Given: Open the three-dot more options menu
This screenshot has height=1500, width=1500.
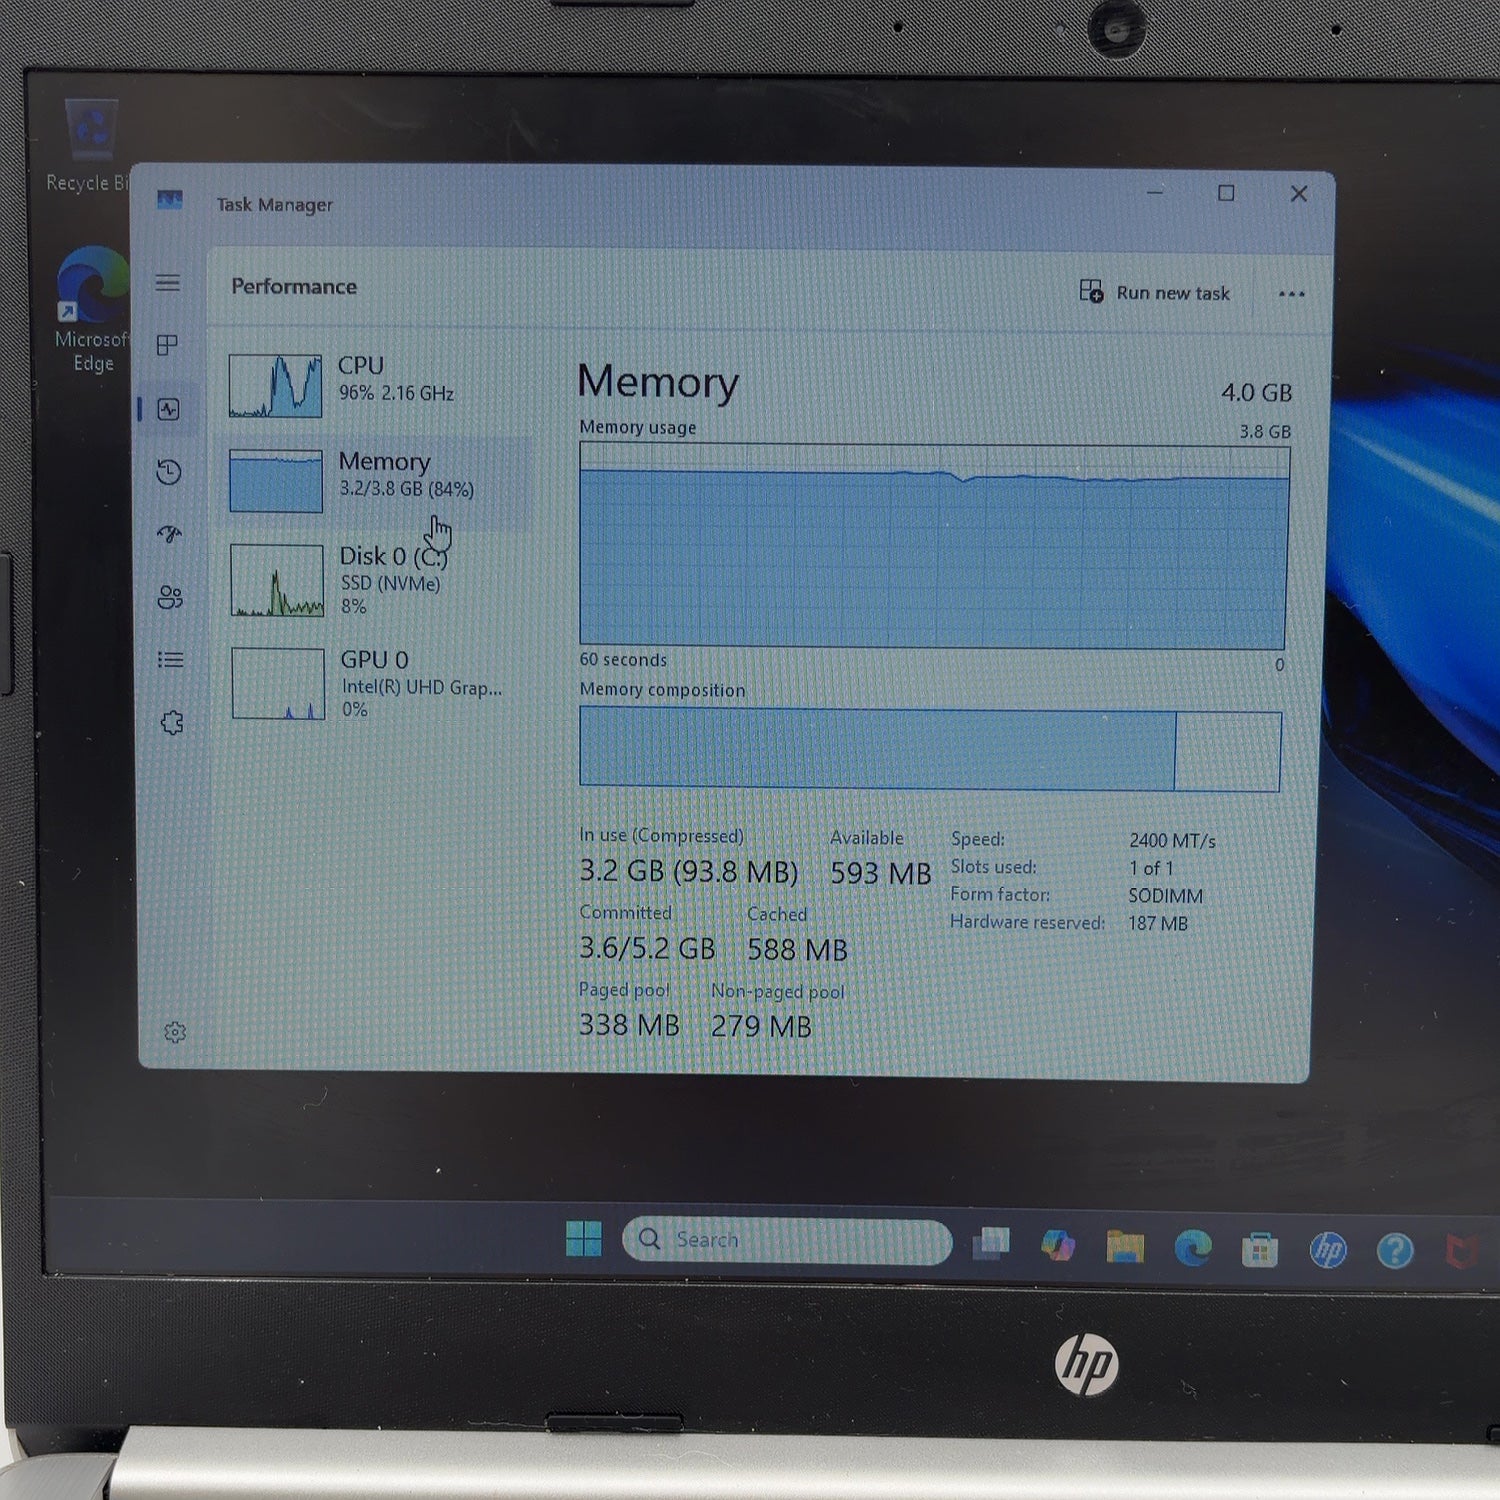Looking at the screenshot, I should (x=1291, y=294).
